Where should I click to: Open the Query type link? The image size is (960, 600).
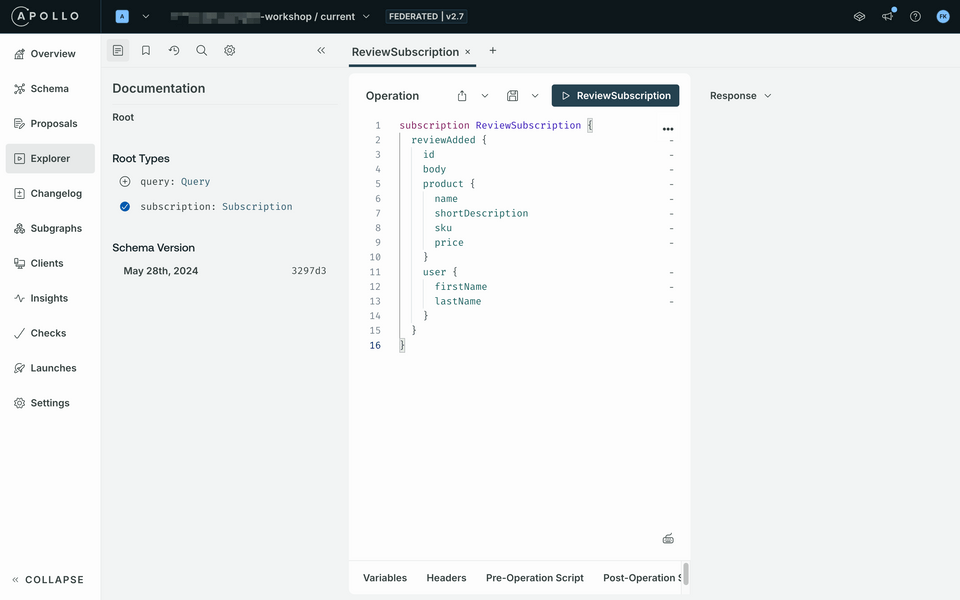pyautogui.click(x=195, y=181)
